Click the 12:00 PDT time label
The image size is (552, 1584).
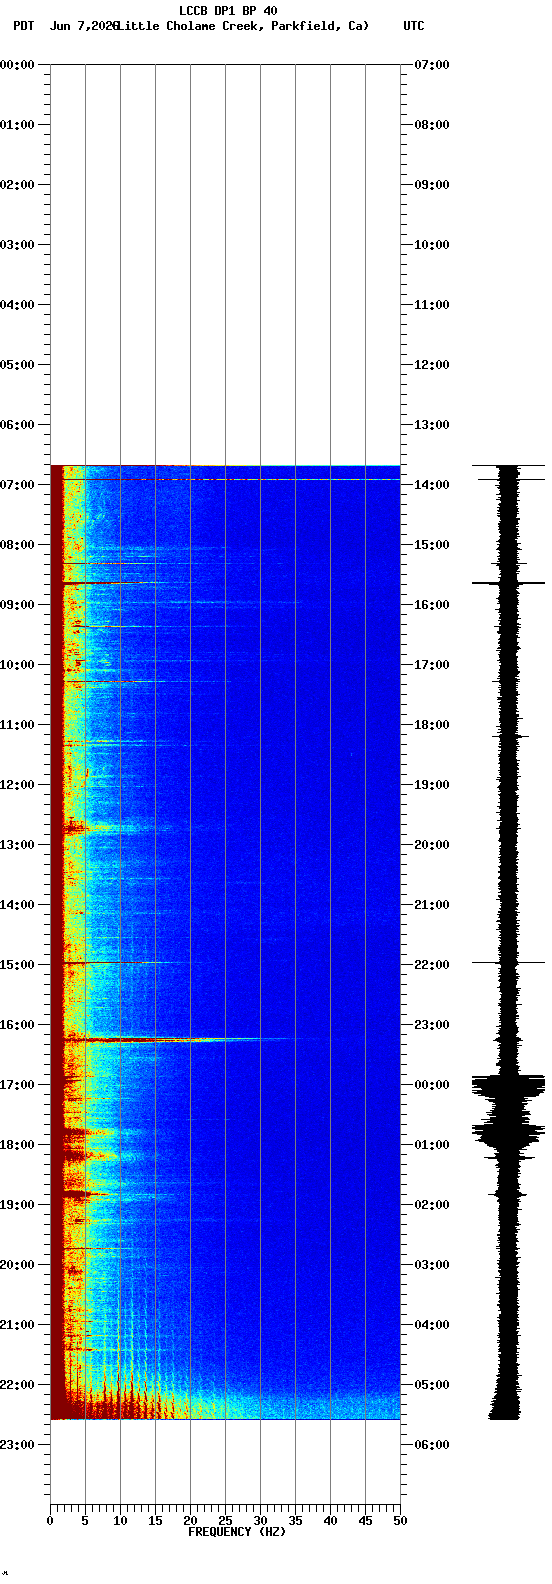(17, 785)
